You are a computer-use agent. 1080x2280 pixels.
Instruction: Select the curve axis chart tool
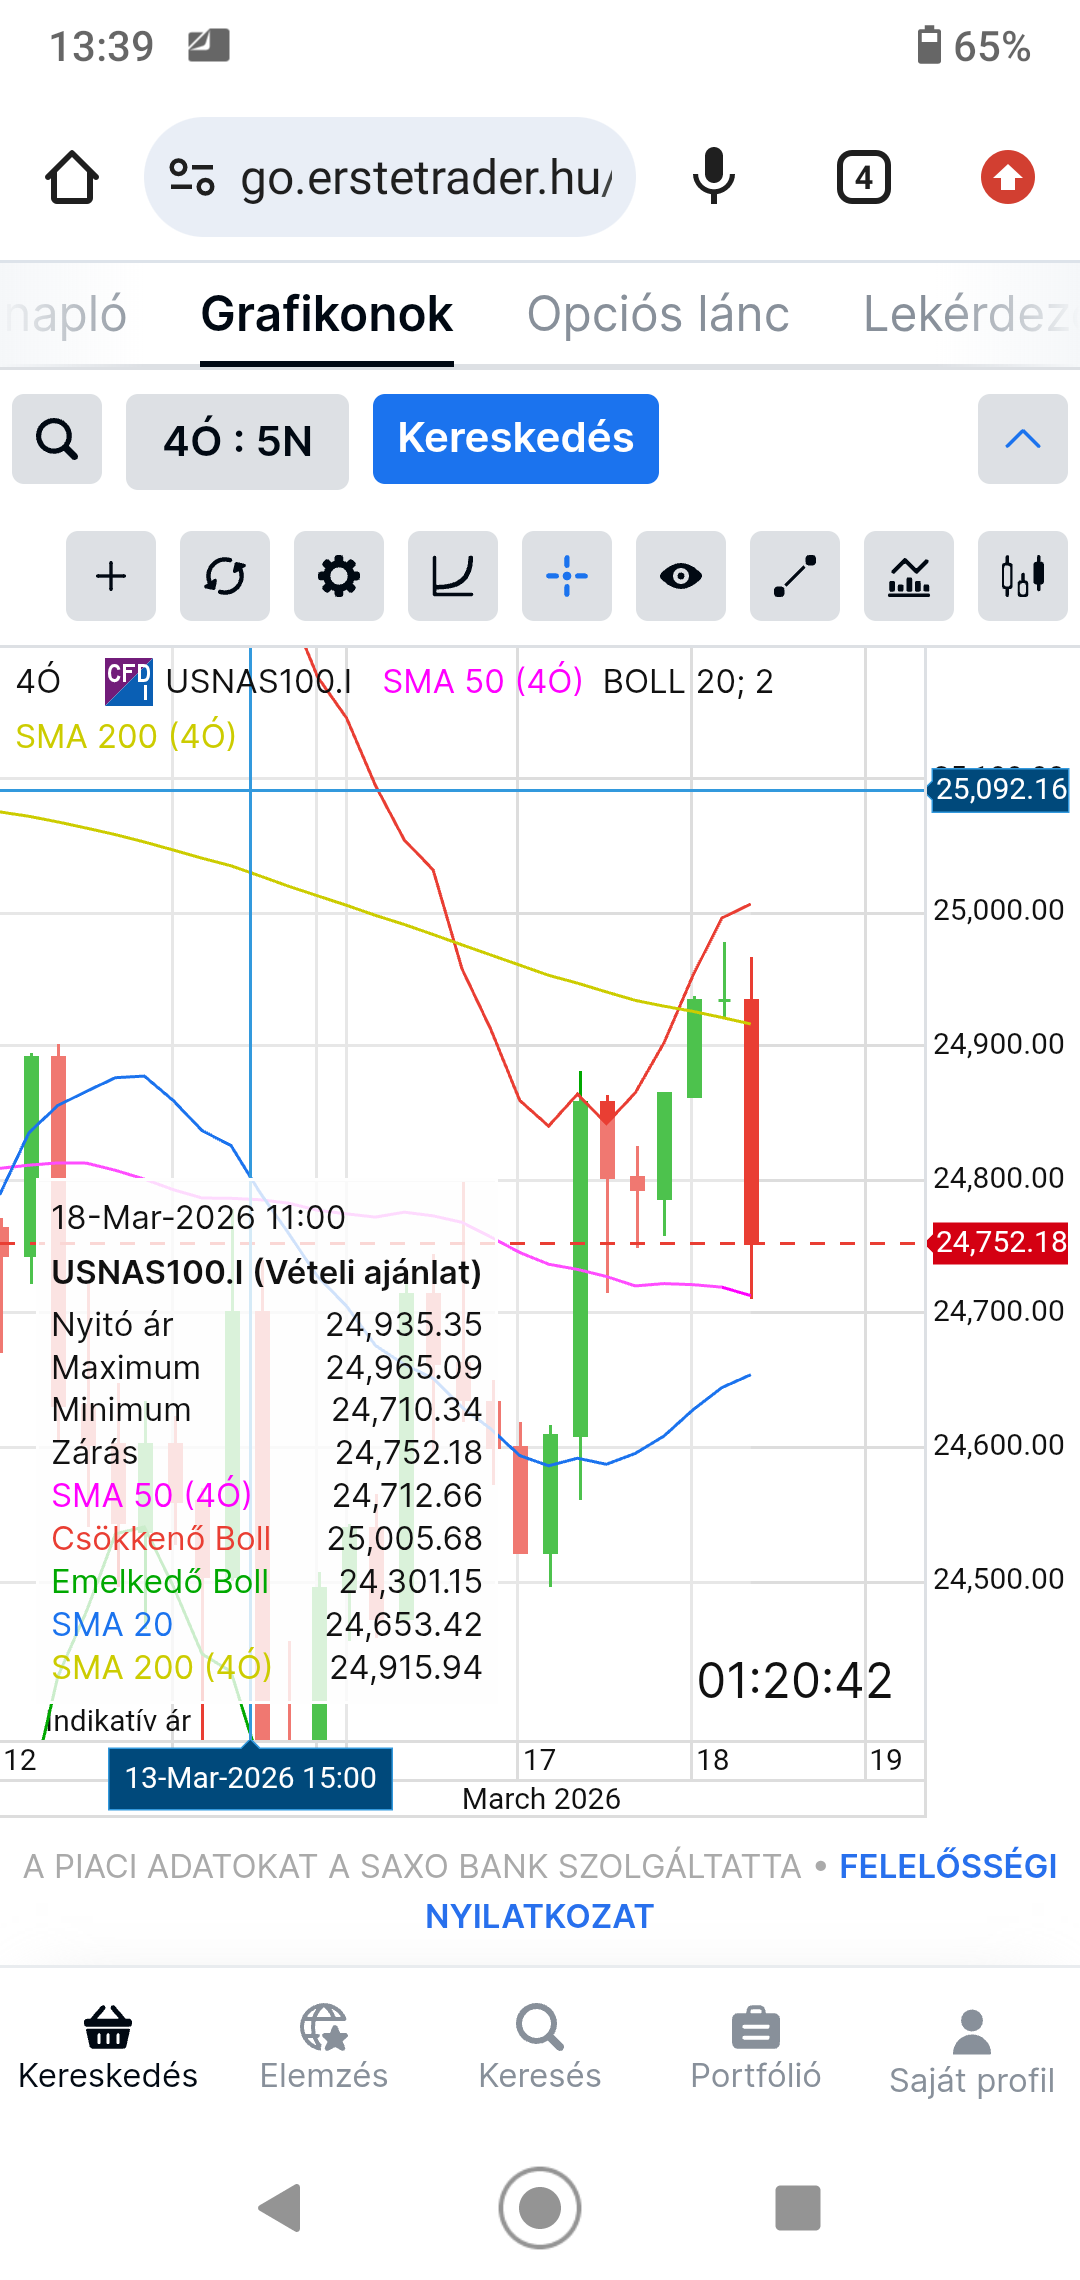pos(453,576)
